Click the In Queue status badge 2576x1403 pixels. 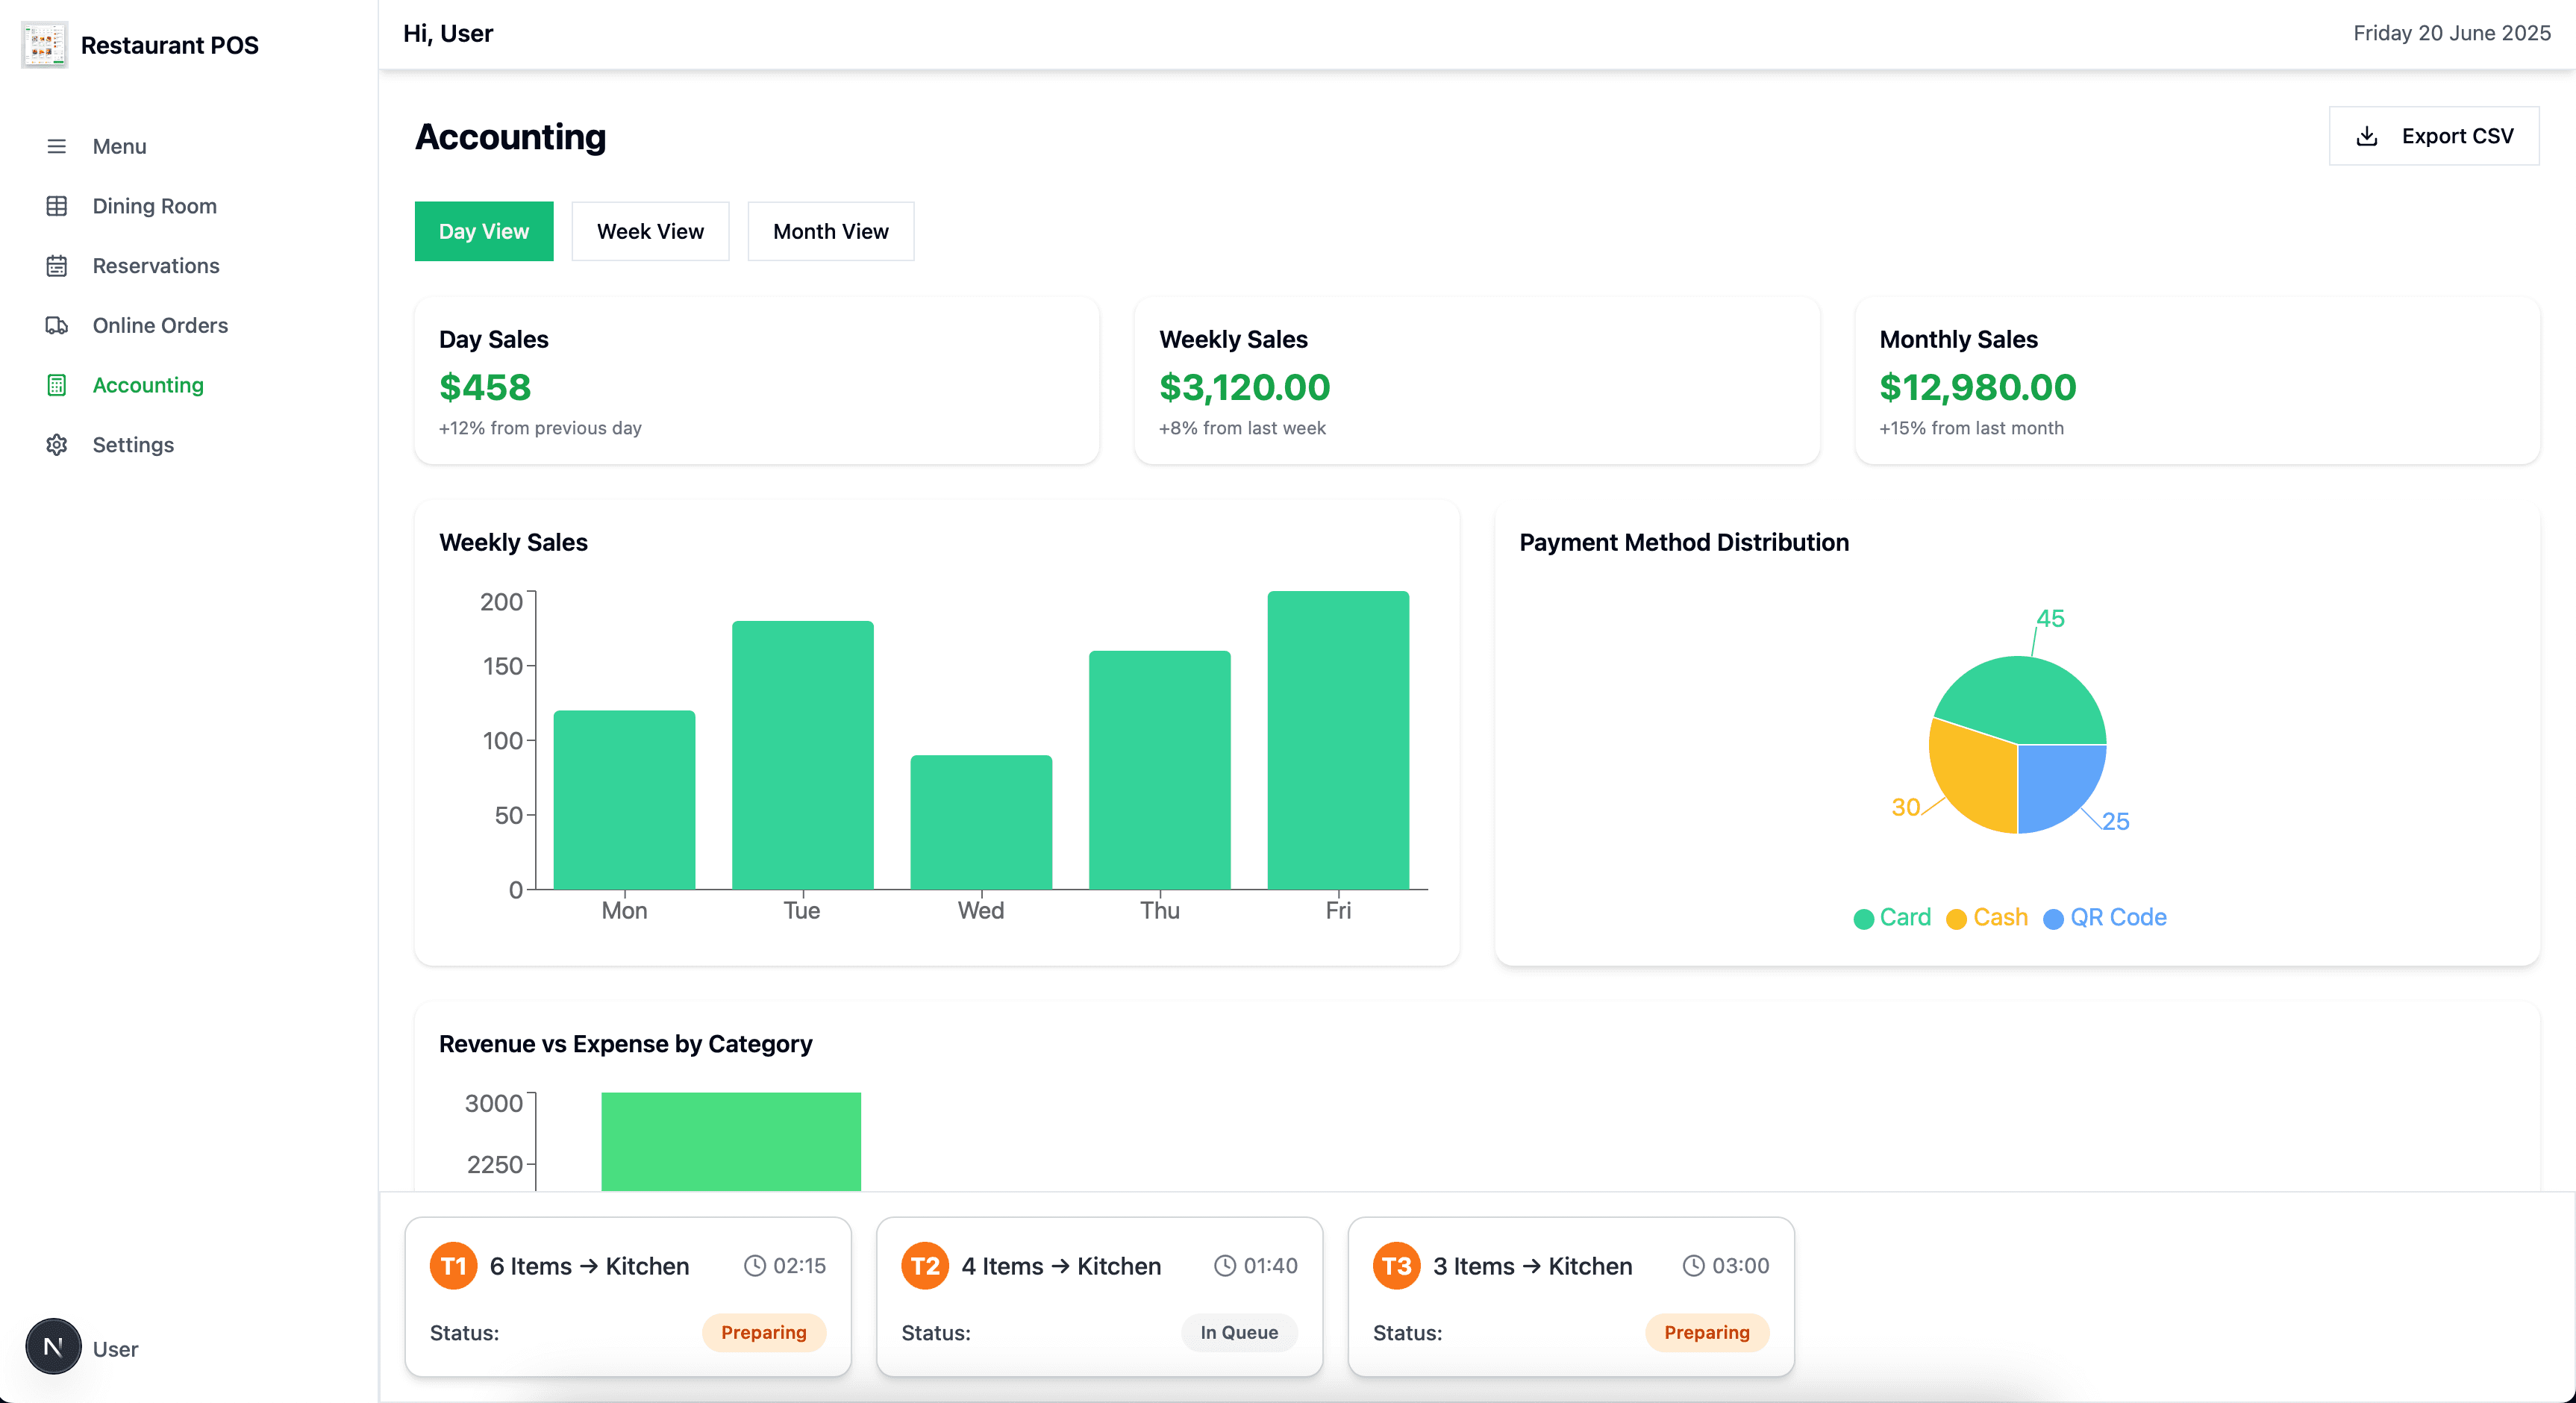click(1238, 1332)
